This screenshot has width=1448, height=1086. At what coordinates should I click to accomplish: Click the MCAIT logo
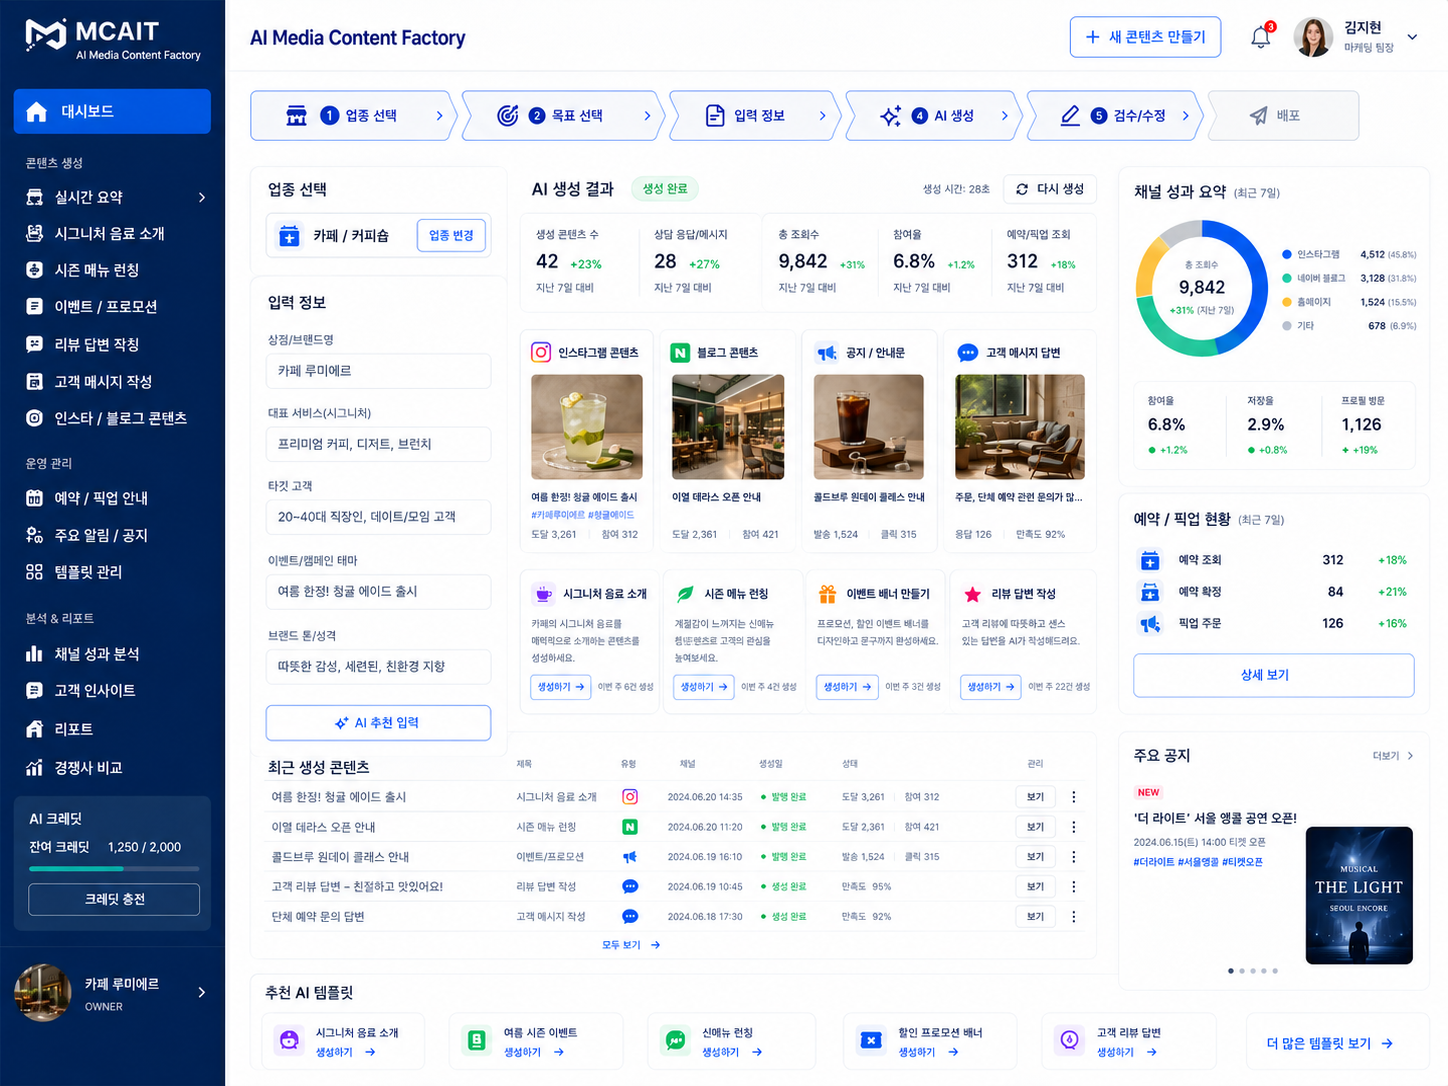tap(112, 38)
